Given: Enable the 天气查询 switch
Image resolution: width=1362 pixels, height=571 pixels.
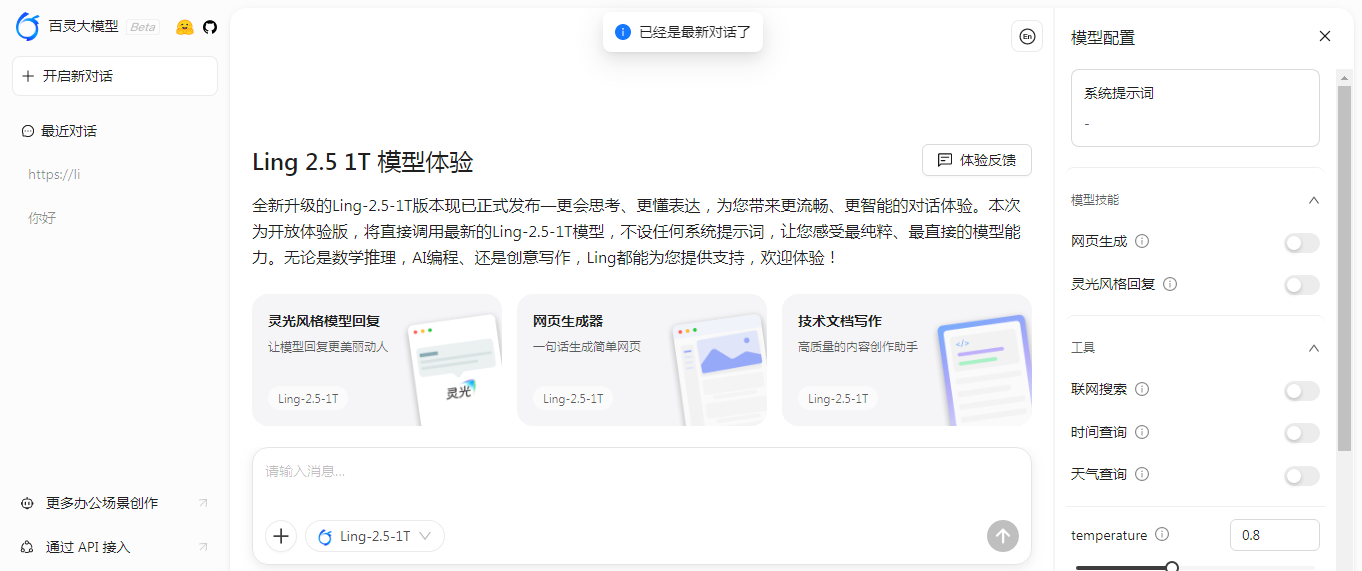Looking at the screenshot, I should pyautogui.click(x=1302, y=476).
